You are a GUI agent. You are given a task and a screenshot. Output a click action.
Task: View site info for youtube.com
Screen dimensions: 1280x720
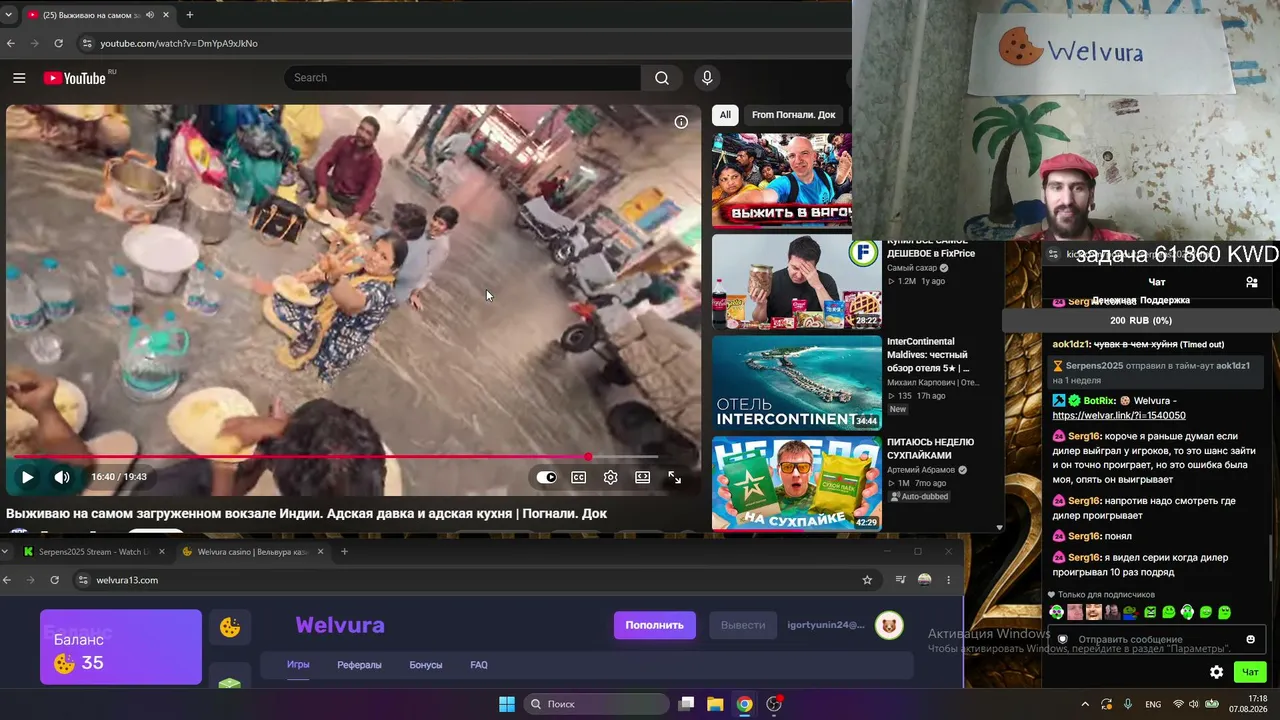[87, 44]
